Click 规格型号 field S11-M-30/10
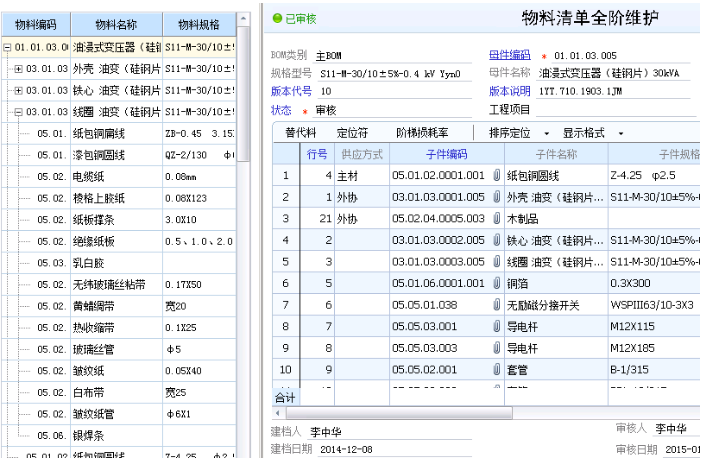 tap(394, 73)
